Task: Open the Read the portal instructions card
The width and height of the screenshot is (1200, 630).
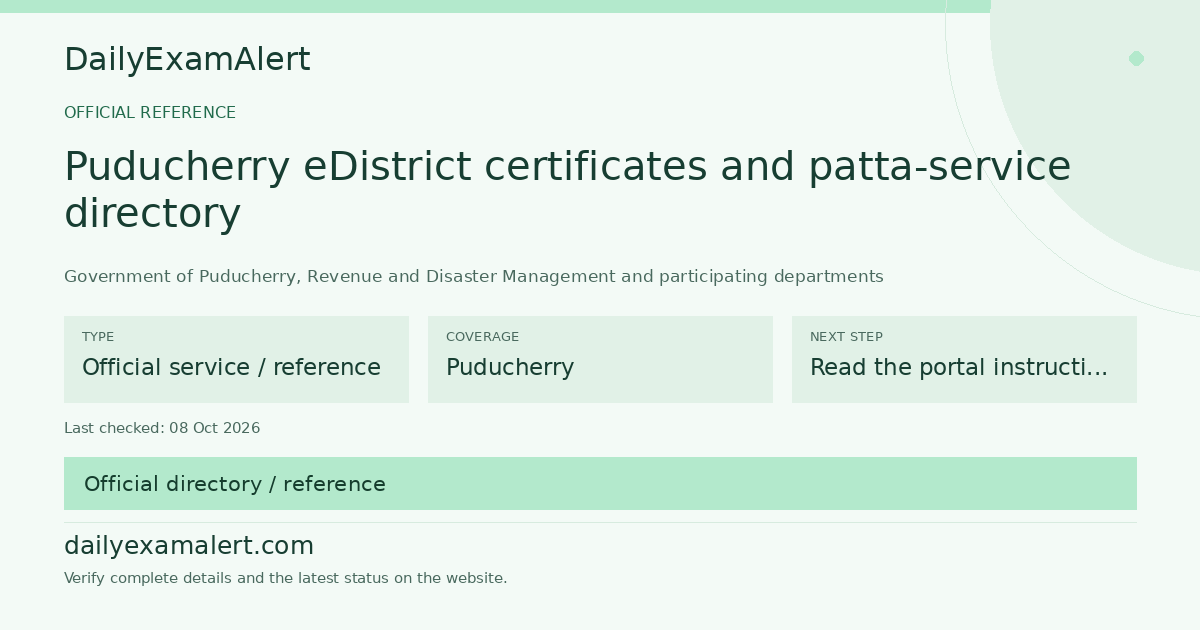Action: (964, 359)
